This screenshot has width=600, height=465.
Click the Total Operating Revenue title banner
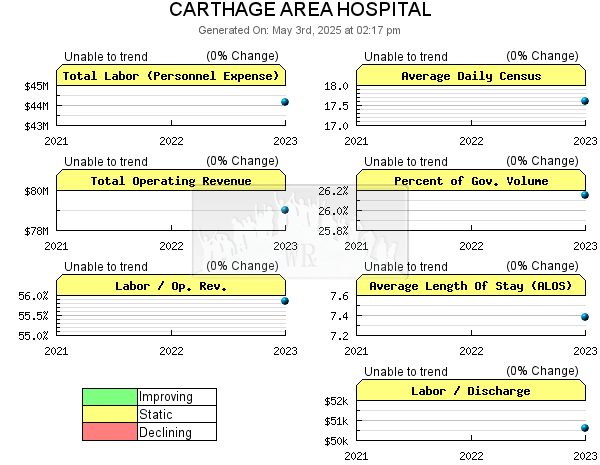point(171,180)
